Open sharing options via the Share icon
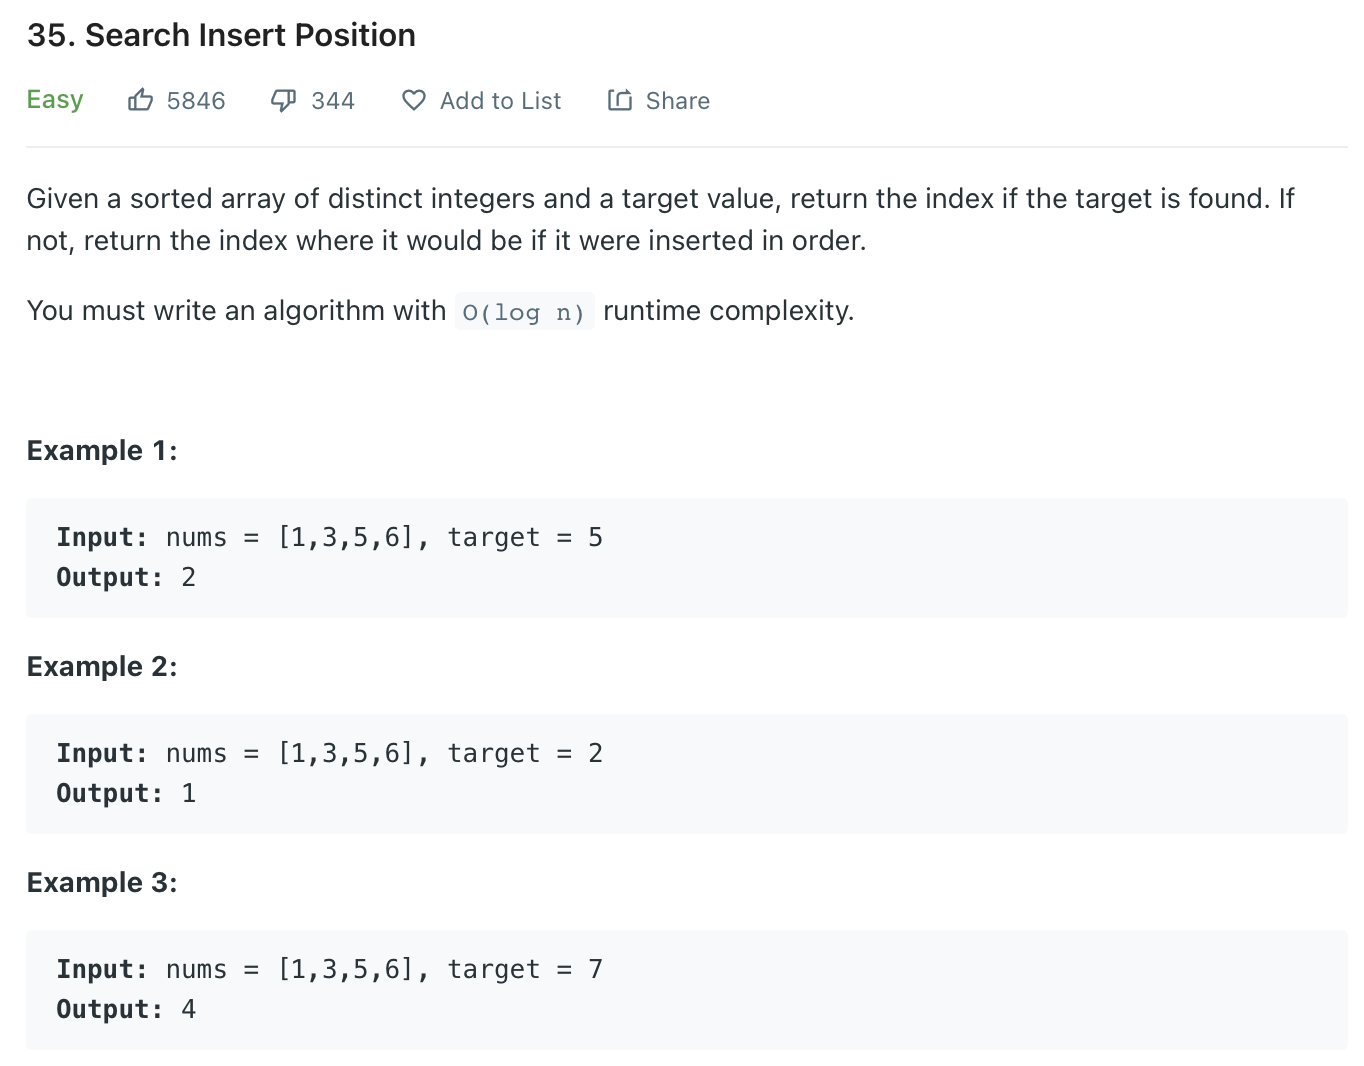Image resolution: width=1364 pixels, height=1066 pixels. (x=619, y=100)
